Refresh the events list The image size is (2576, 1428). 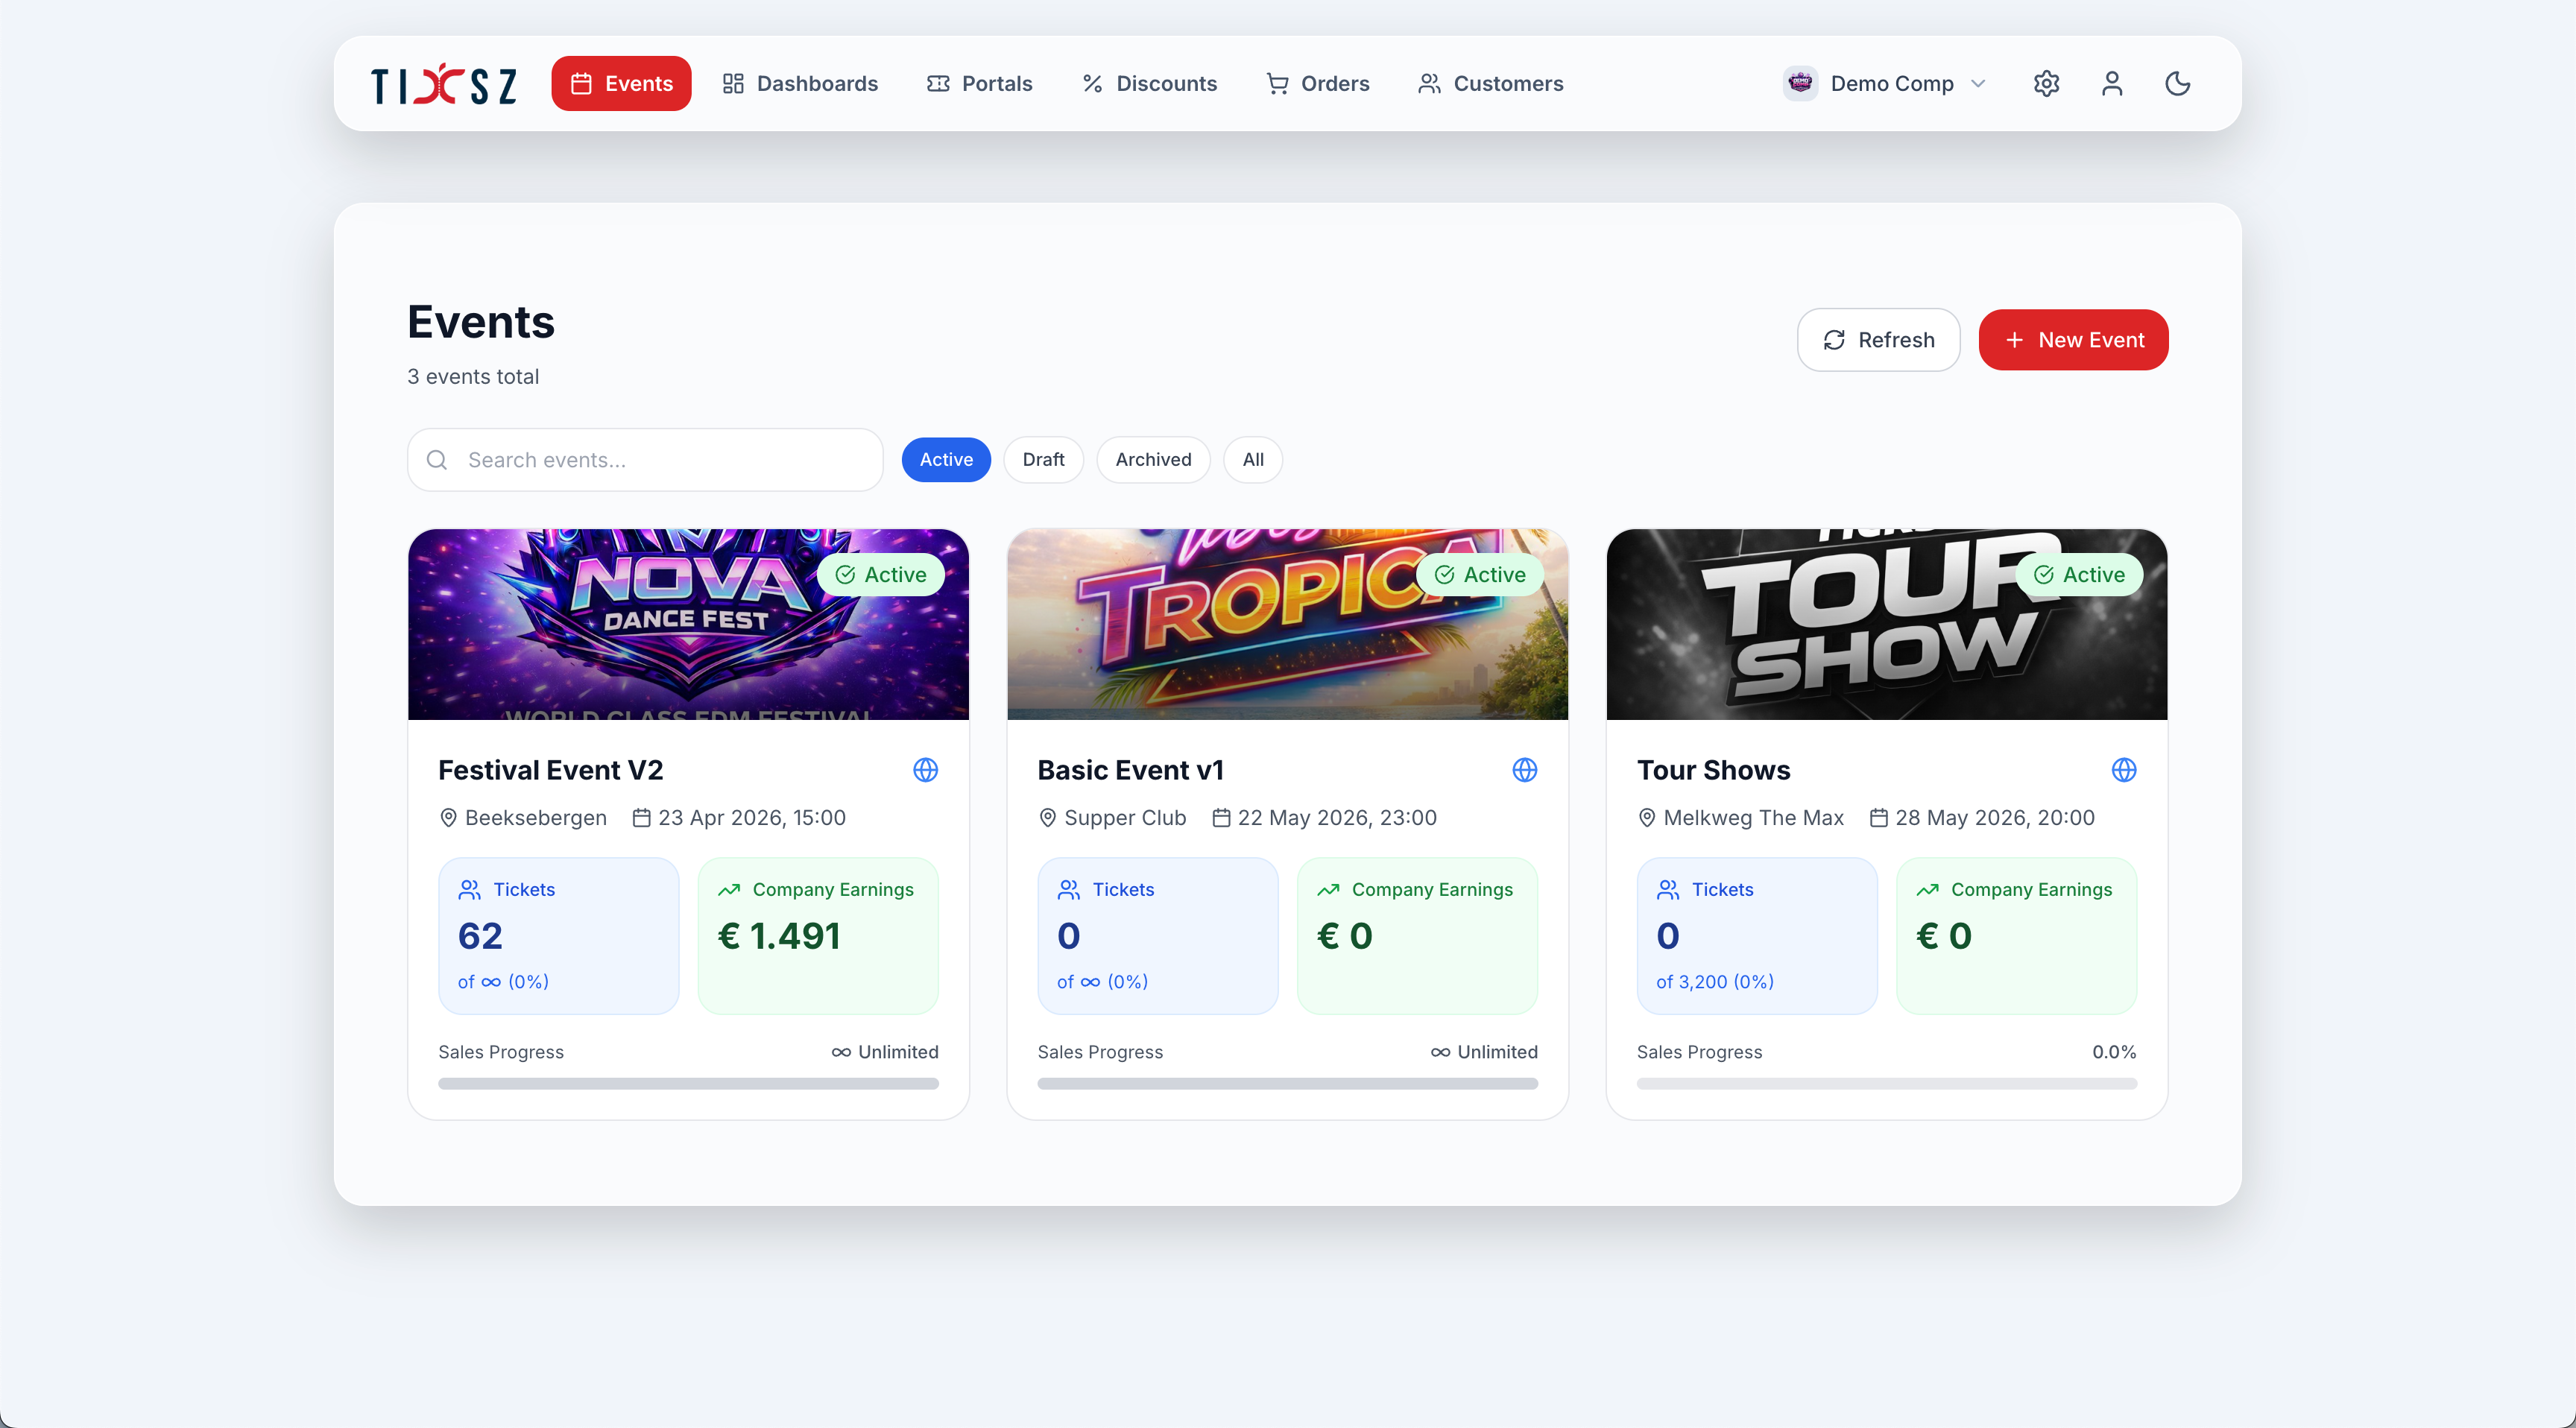(1877, 339)
